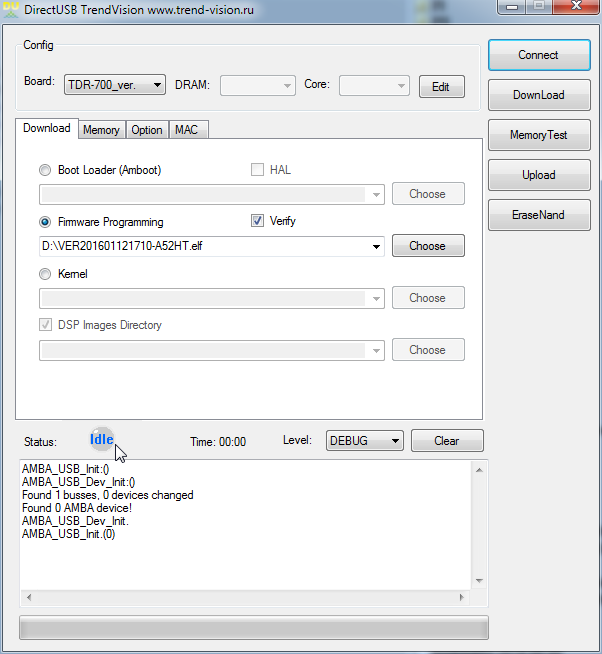Screen dimensions: 602x654
Task: Expand the firmware file path dropdown
Action: [x=376, y=246]
